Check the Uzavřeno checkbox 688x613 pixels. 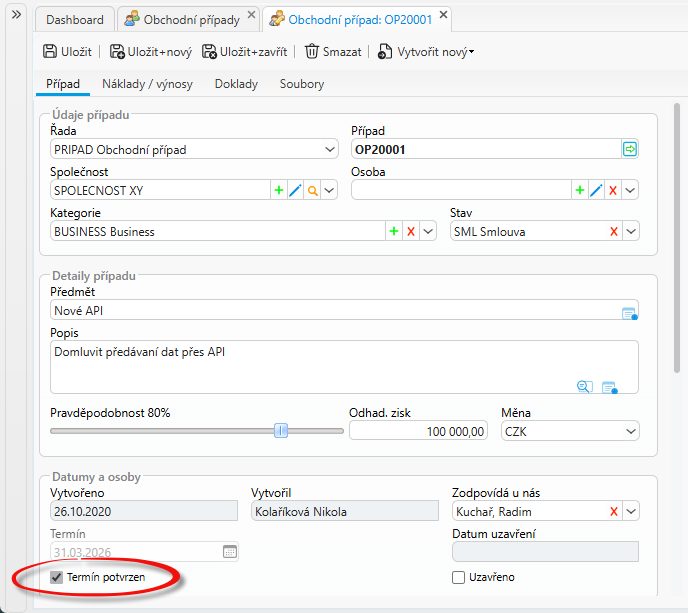coord(459,577)
